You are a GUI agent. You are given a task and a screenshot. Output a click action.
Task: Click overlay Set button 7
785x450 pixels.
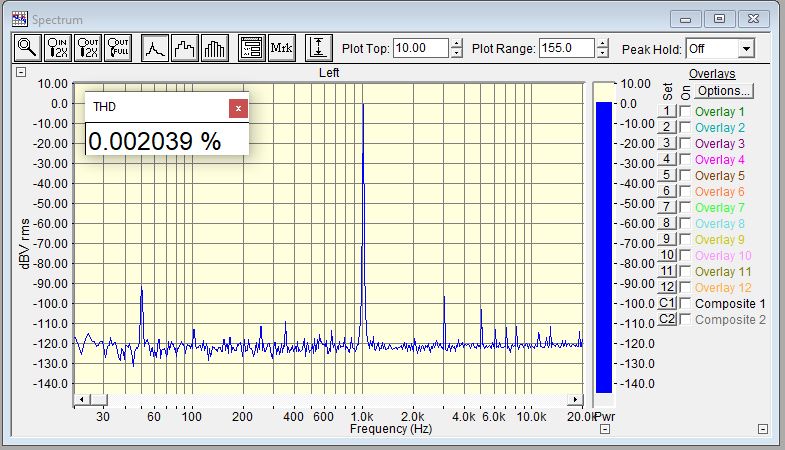tap(667, 207)
